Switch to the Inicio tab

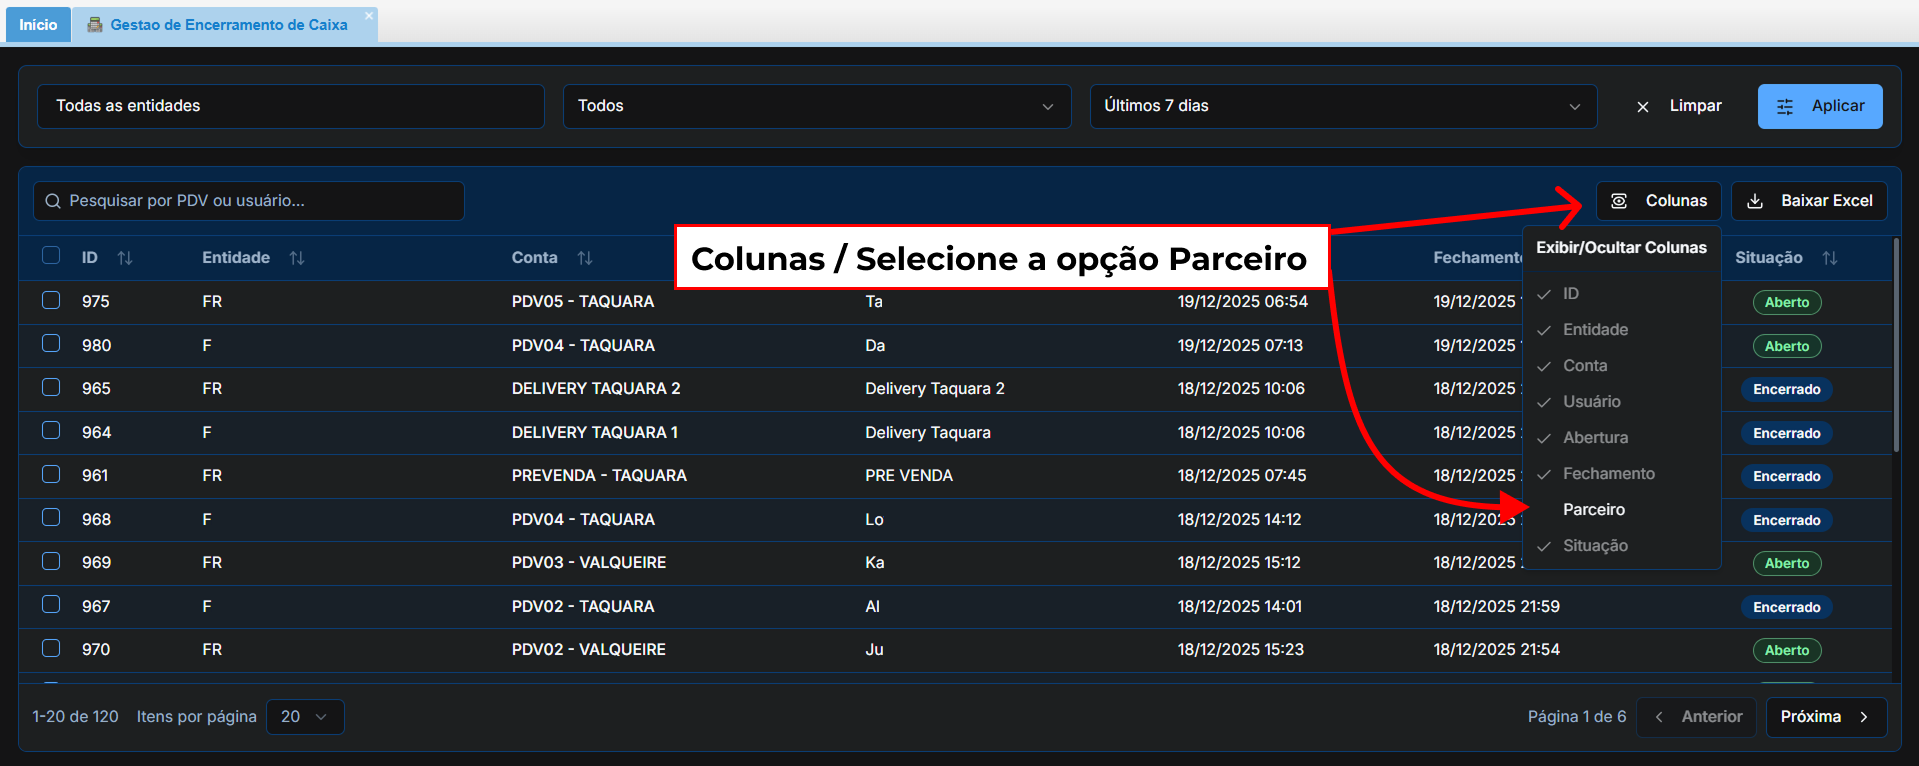tap(38, 25)
